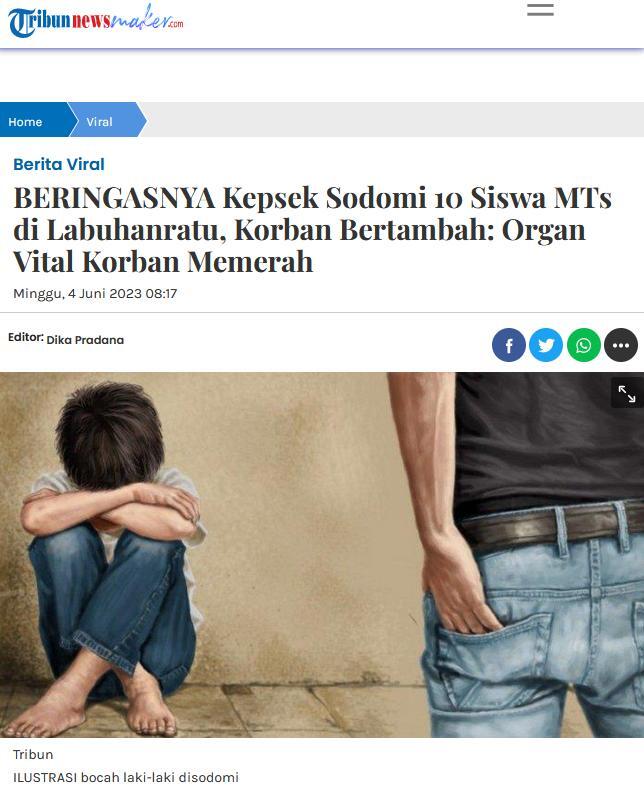Click the illustration of crouching boy
644x794 pixels.
click(x=110, y=557)
